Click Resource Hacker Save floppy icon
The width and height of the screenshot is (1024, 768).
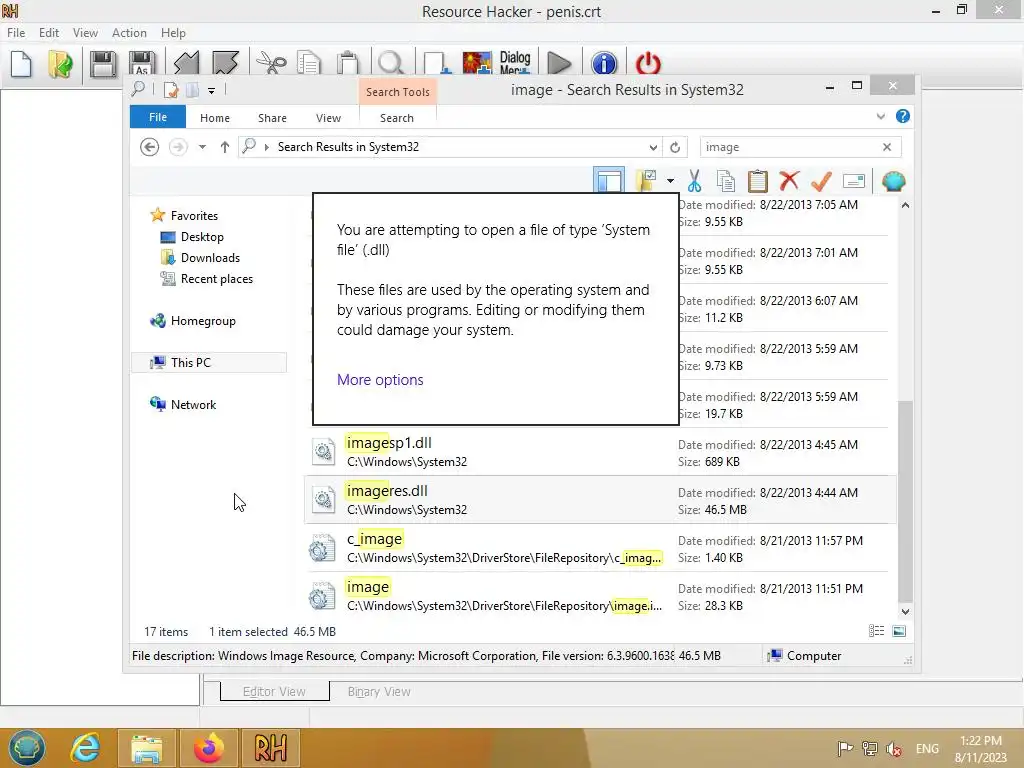103,64
